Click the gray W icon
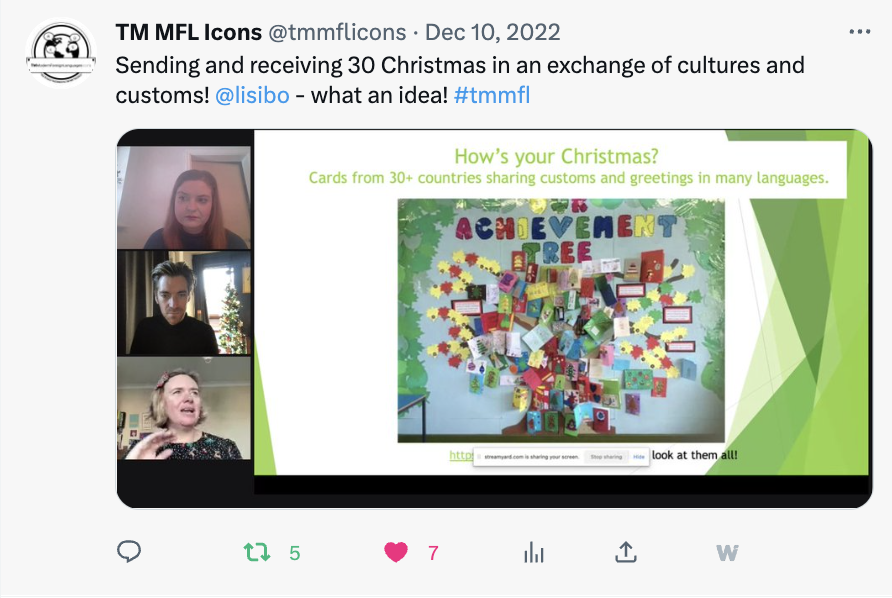 (727, 552)
